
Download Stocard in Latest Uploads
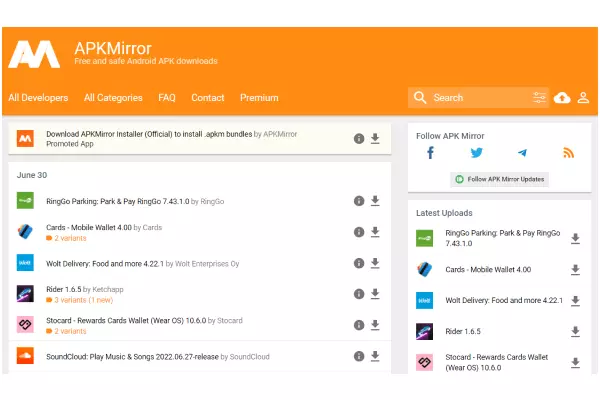[x=575, y=362]
